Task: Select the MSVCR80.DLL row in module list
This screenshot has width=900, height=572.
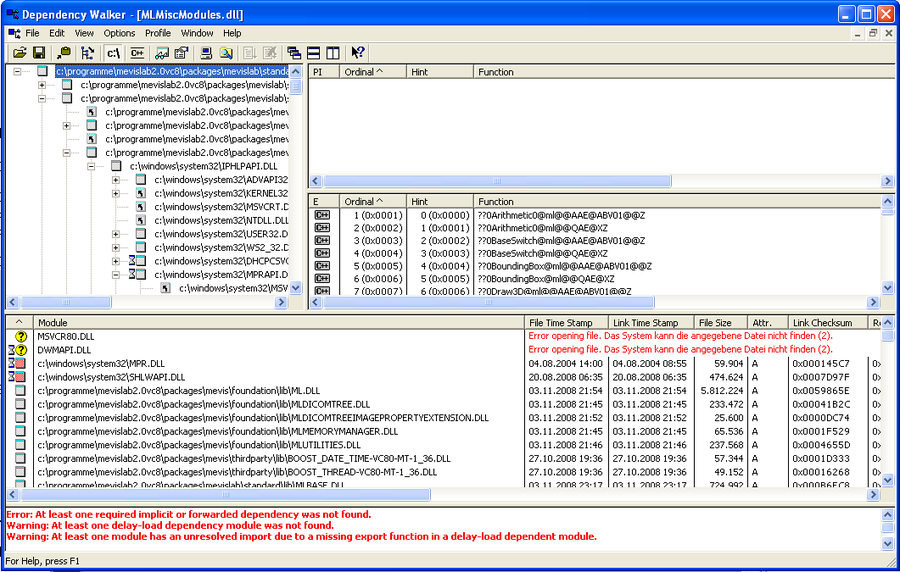Action: coord(64,337)
